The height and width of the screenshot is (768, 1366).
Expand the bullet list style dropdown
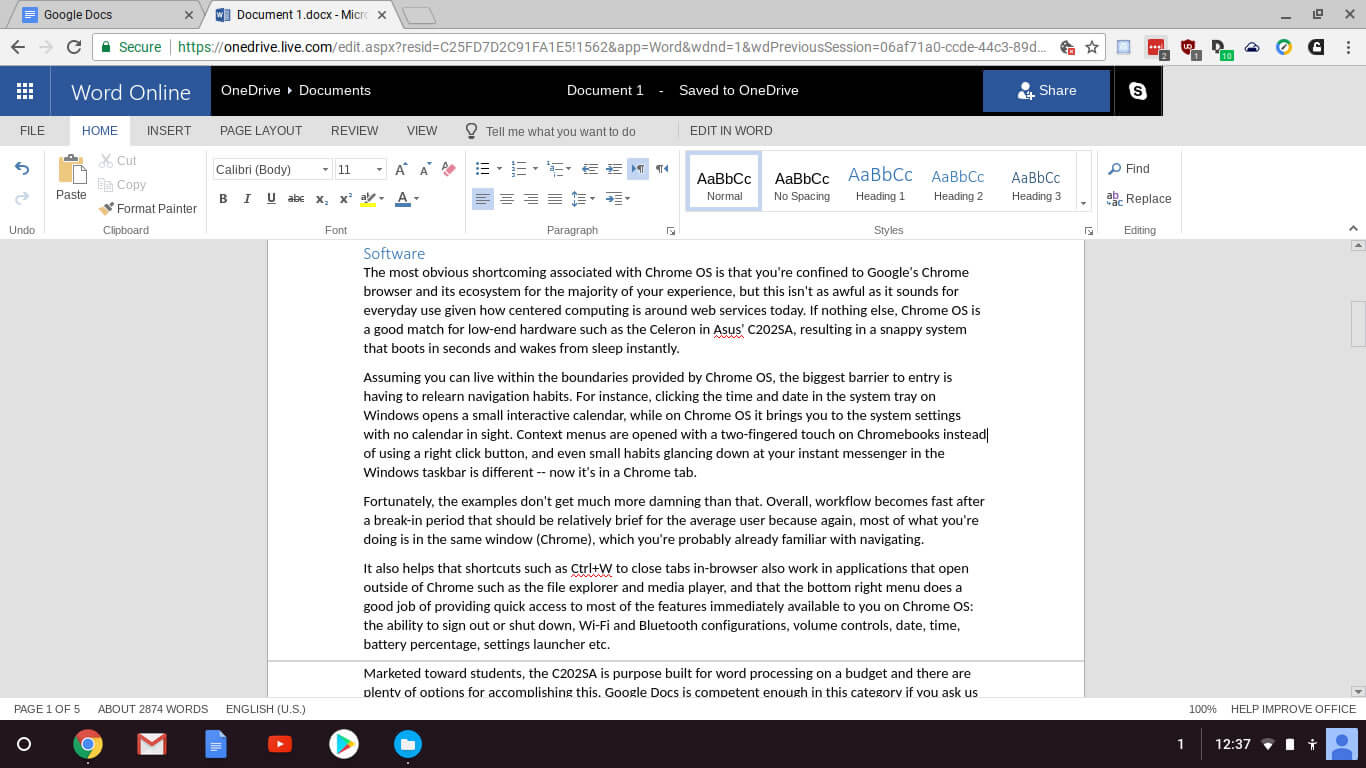499,169
